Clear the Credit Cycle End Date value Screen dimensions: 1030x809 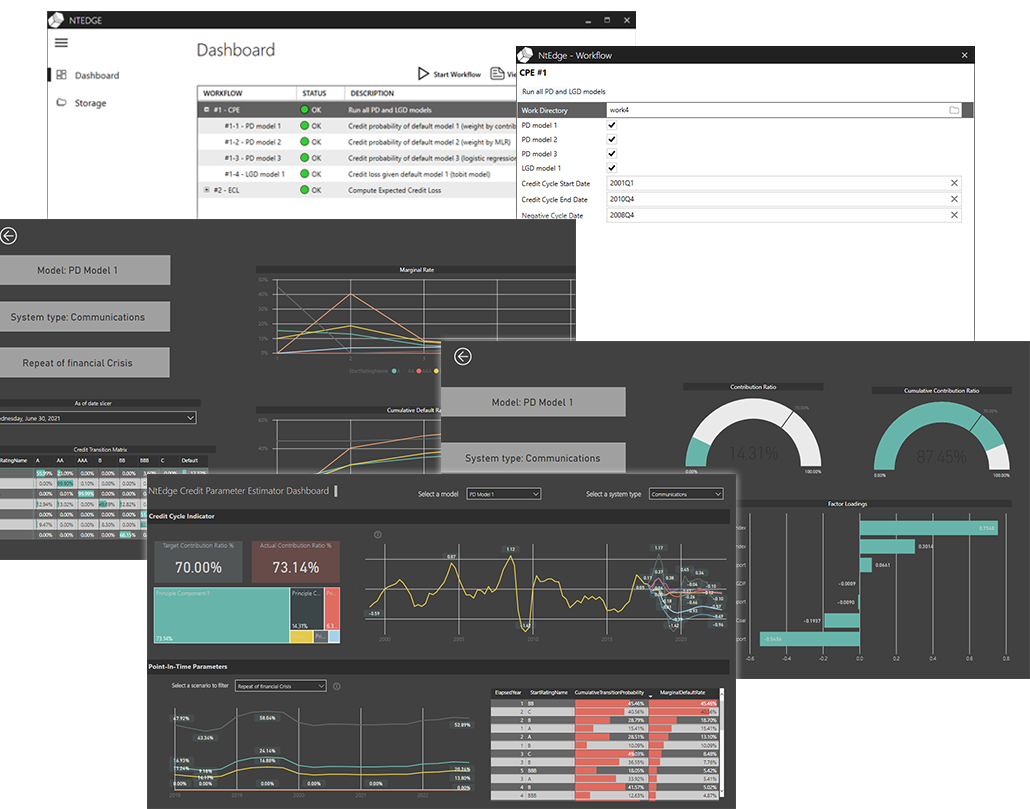point(954,199)
